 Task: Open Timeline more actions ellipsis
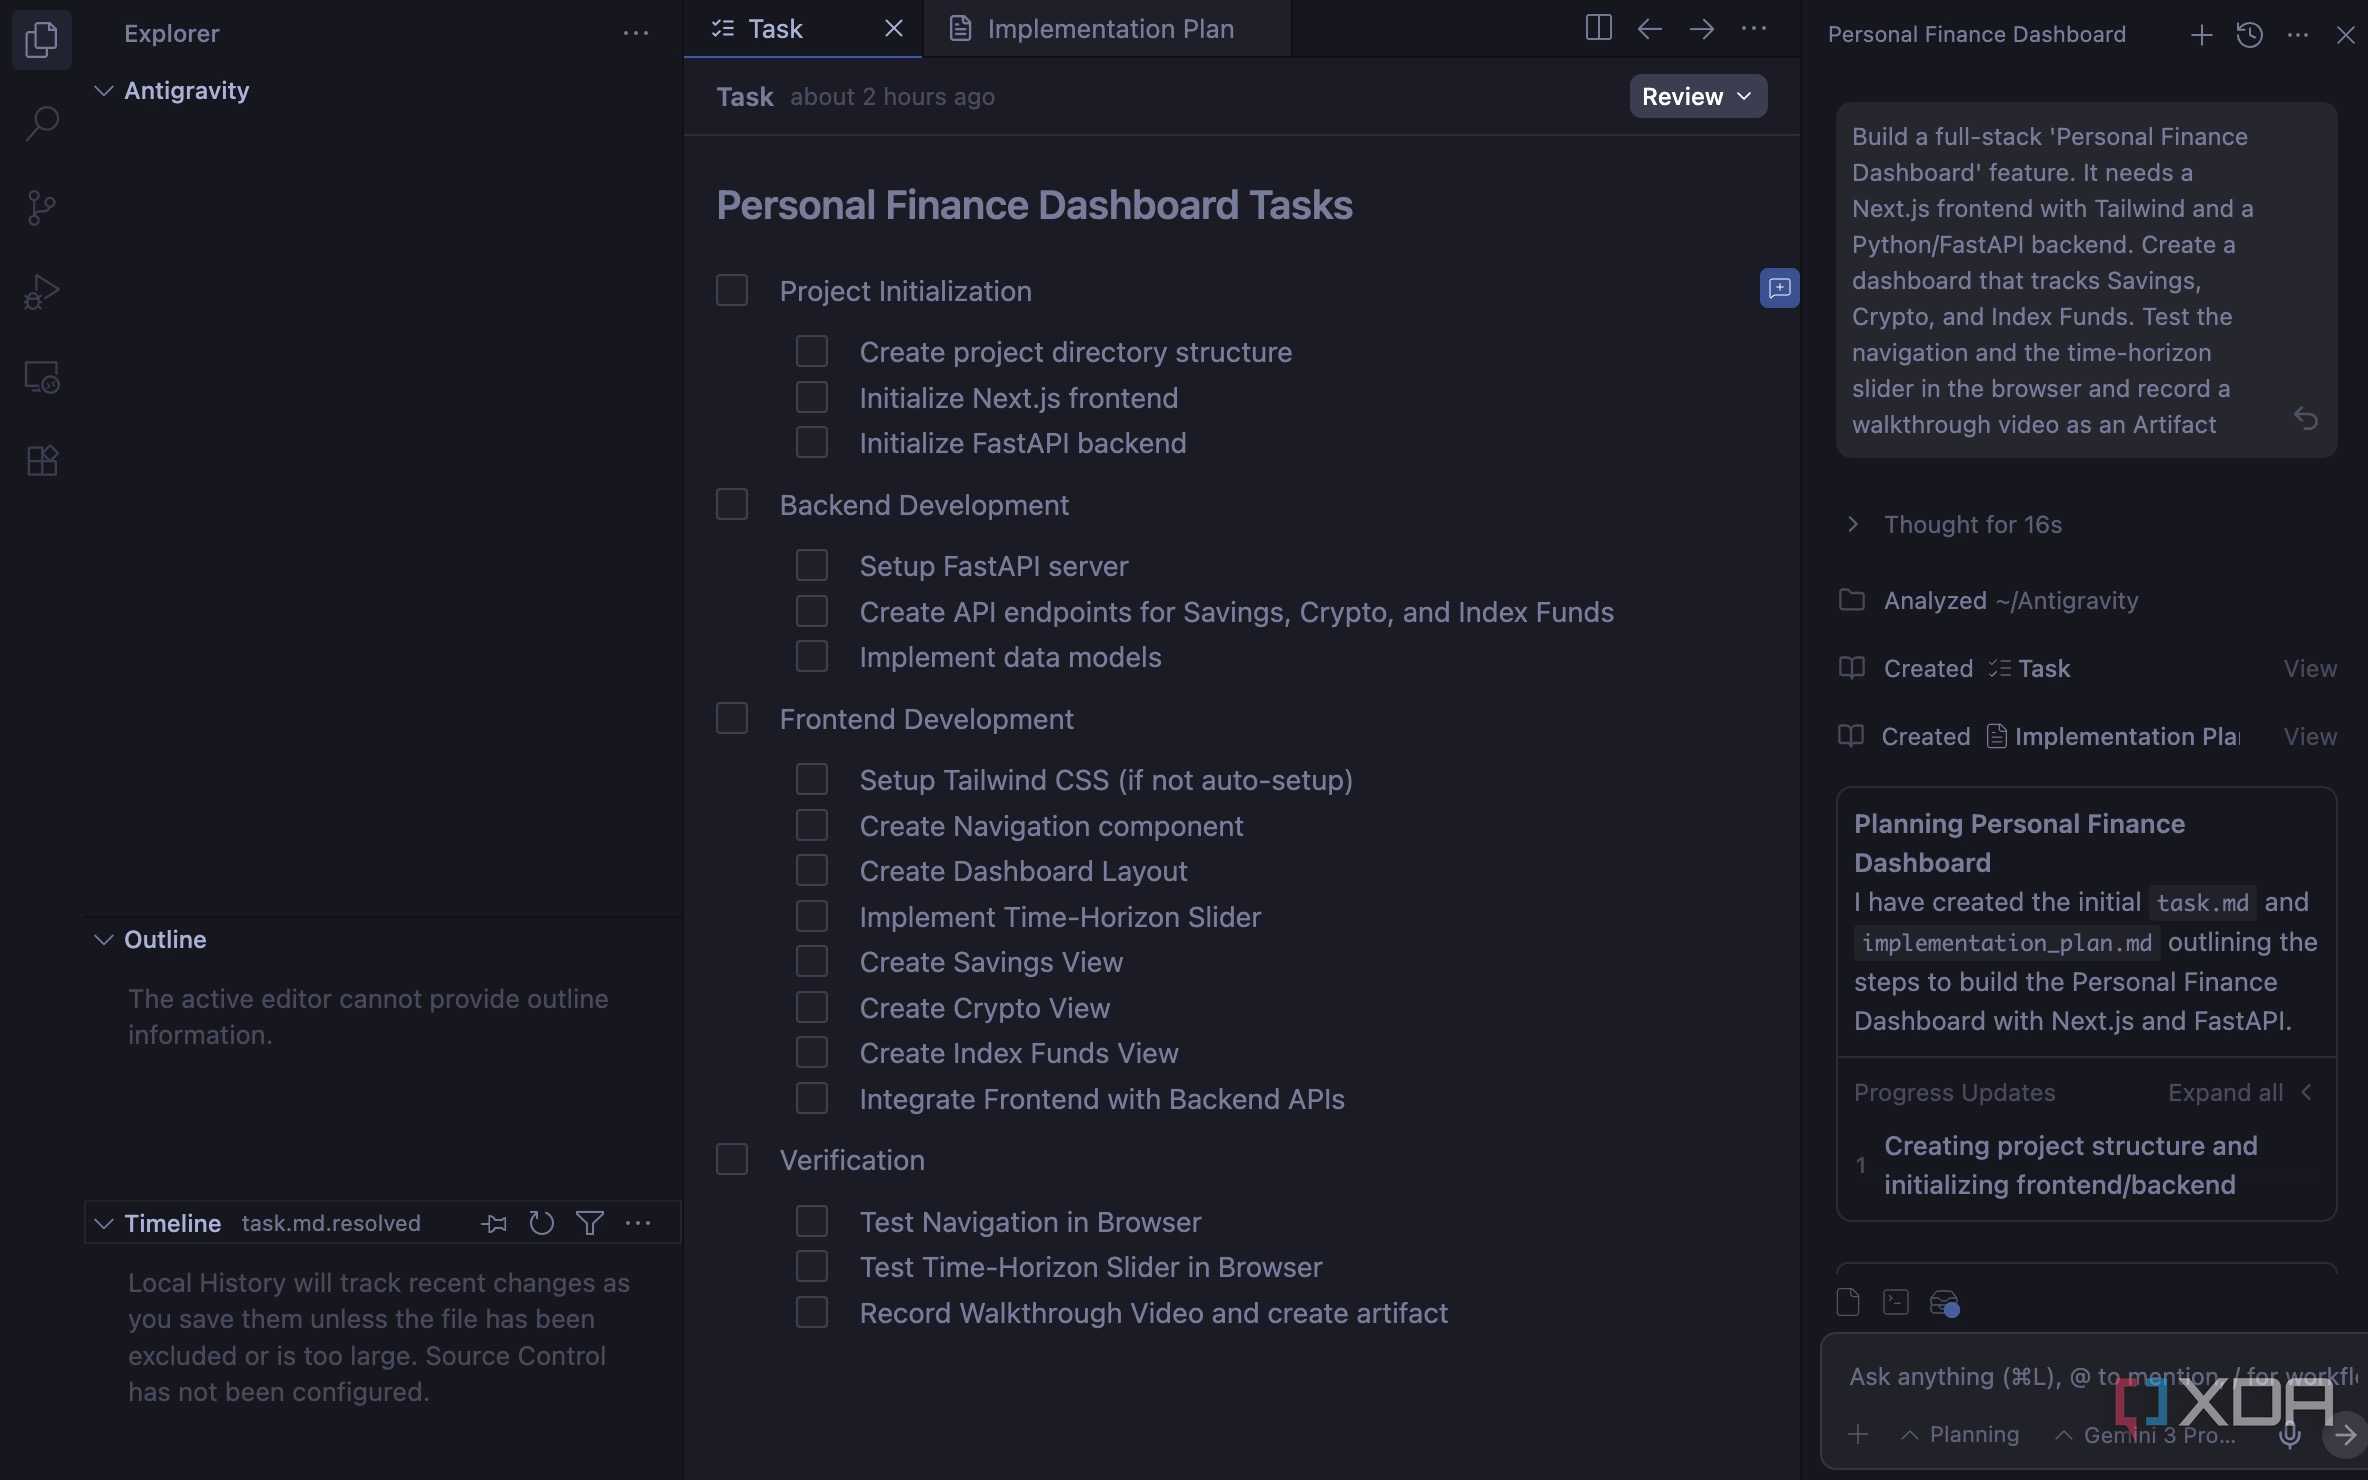point(638,1222)
